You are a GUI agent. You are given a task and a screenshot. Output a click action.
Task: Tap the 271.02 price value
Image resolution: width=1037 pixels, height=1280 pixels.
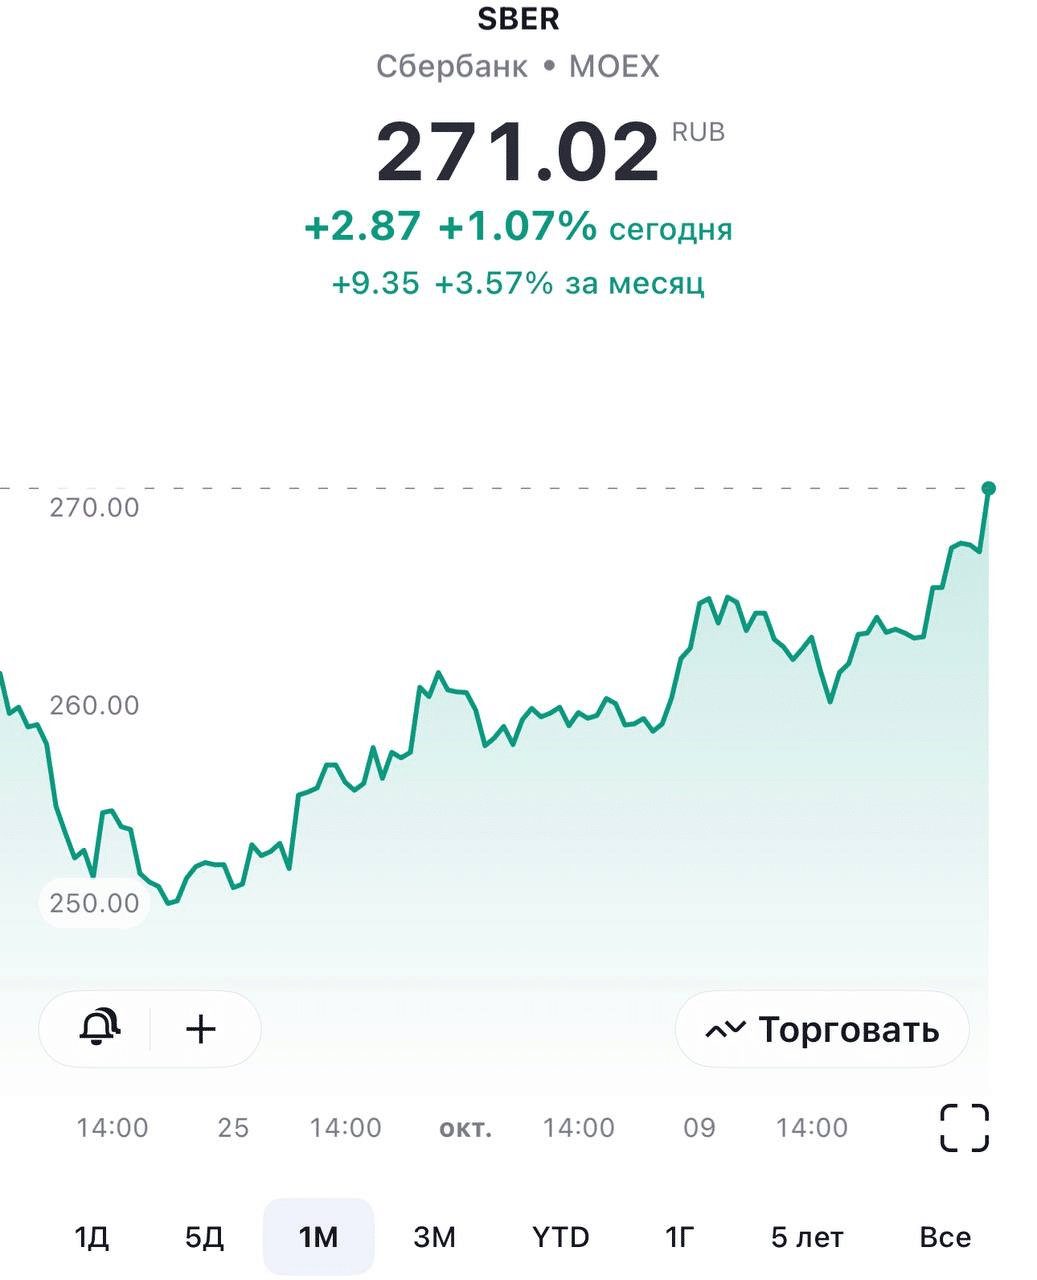(518, 152)
